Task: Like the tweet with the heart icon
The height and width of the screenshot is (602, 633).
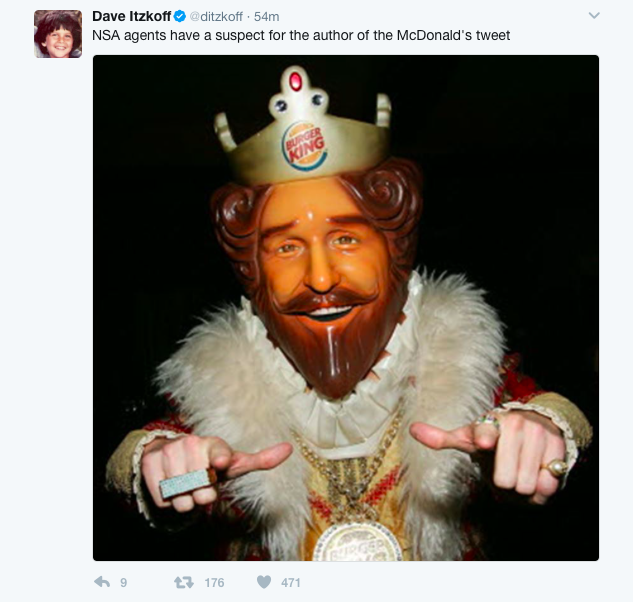Action: (264, 582)
